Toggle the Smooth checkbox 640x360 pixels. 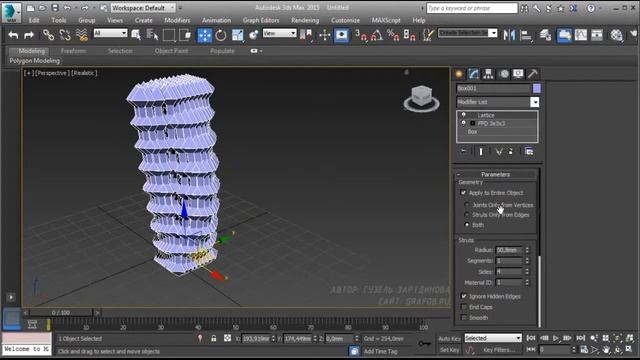point(464,318)
